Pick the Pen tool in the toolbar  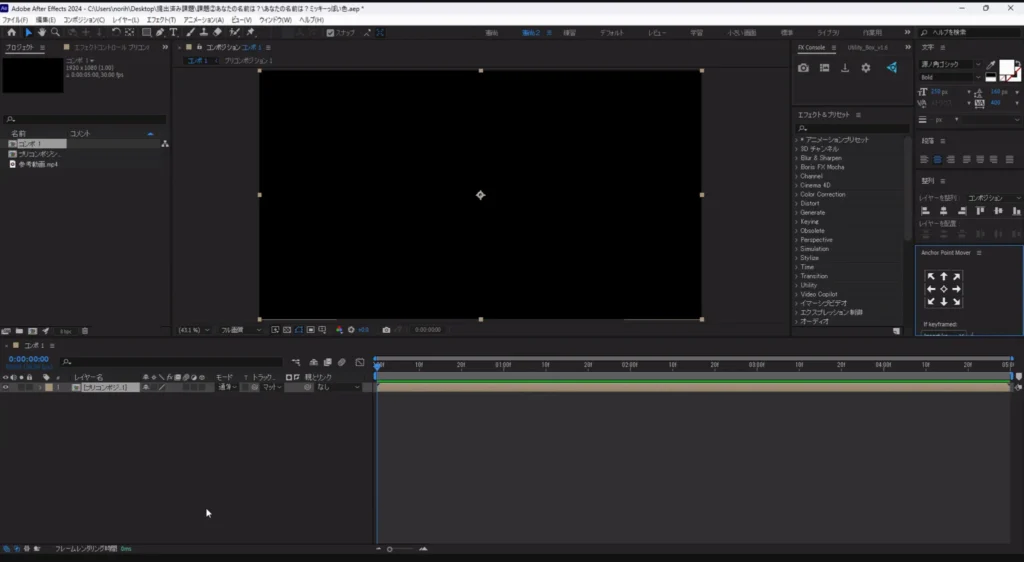160,33
